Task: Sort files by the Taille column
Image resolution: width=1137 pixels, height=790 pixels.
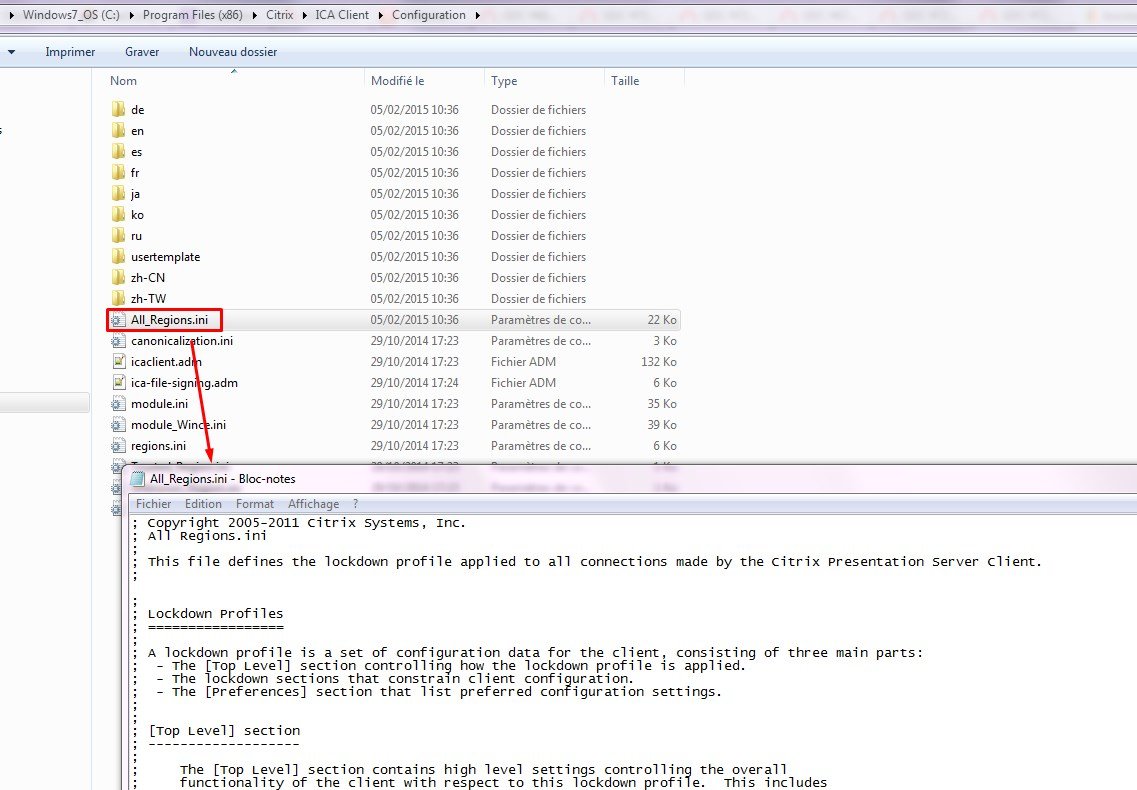Action: pos(625,81)
